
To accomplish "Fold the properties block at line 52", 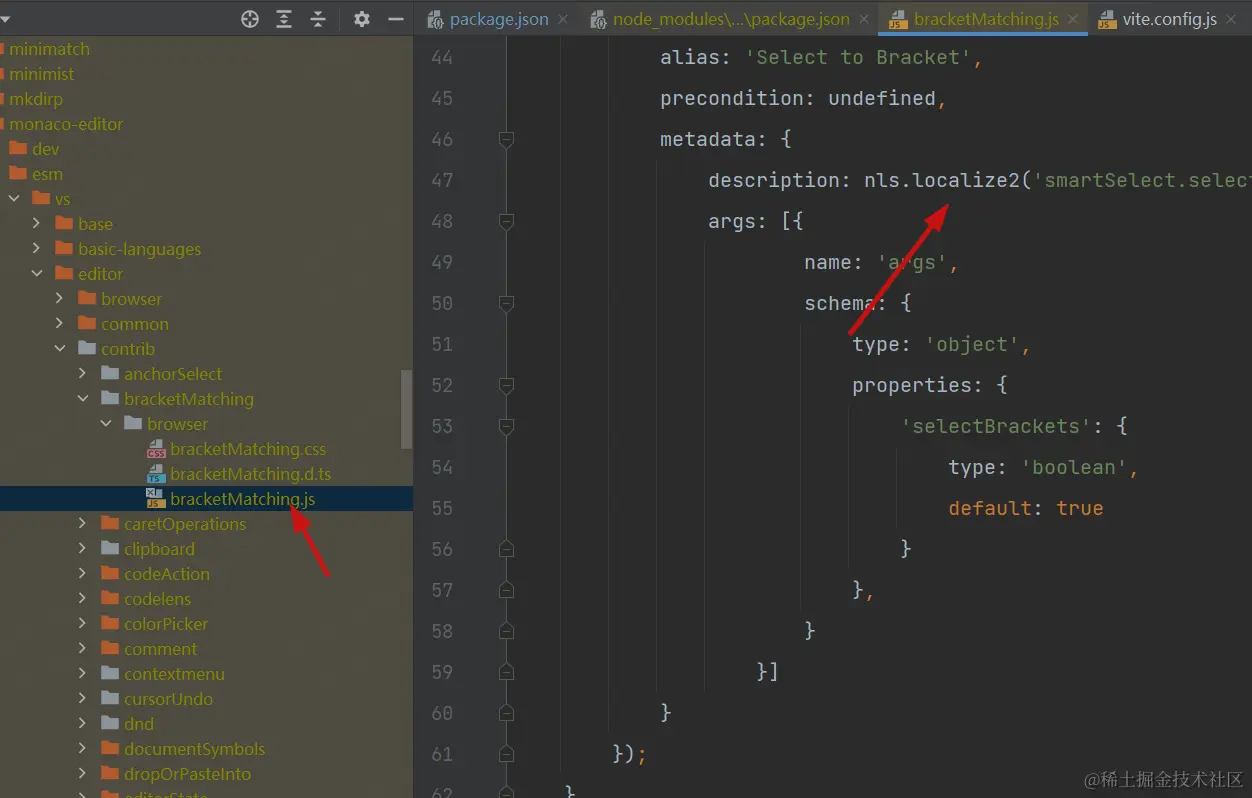I will point(506,385).
